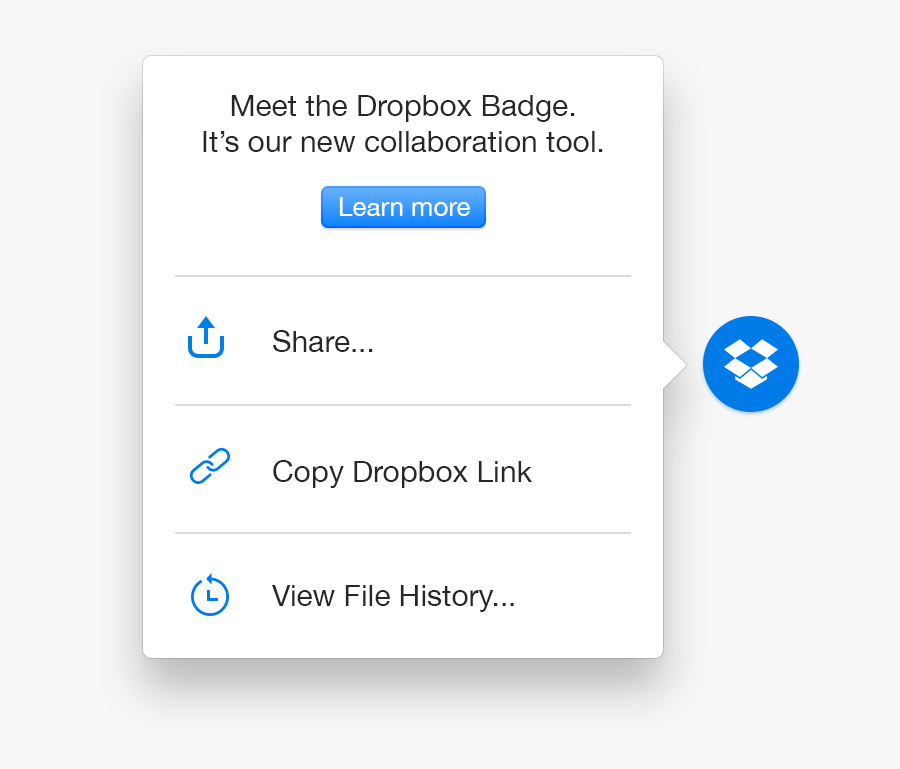Click the popover's pointer arrow beside badge
The height and width of the screenshot is (769, 900).
pyautogui.click(x=674, y=365)
